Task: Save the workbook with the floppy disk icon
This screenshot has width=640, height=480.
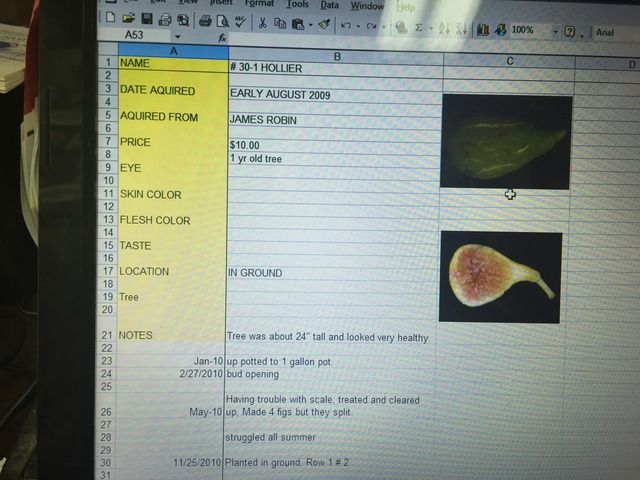Action: tap(147, 19)
